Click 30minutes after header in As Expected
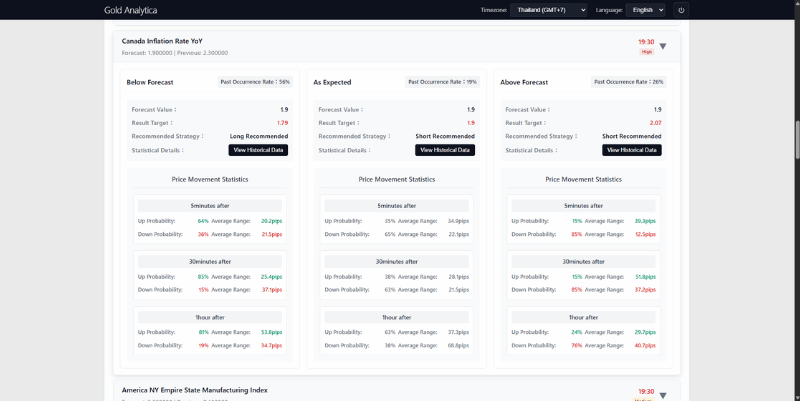Viewport: 800px width, 401px height. (x=396, y=261)
